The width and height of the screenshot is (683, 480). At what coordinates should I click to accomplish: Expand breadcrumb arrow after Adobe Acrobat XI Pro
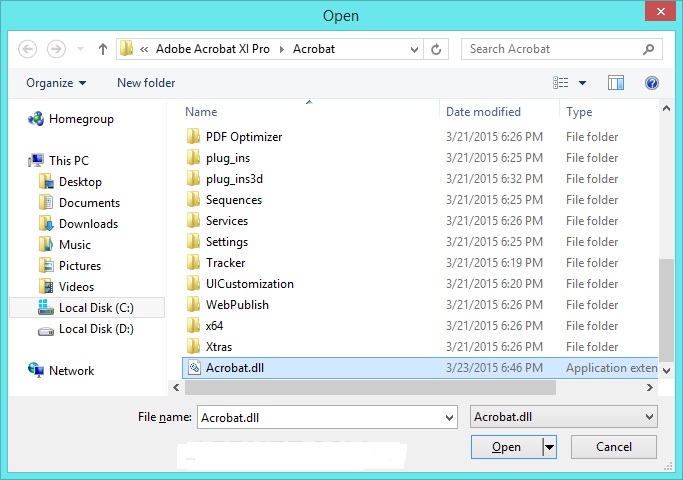pos(281,49)
